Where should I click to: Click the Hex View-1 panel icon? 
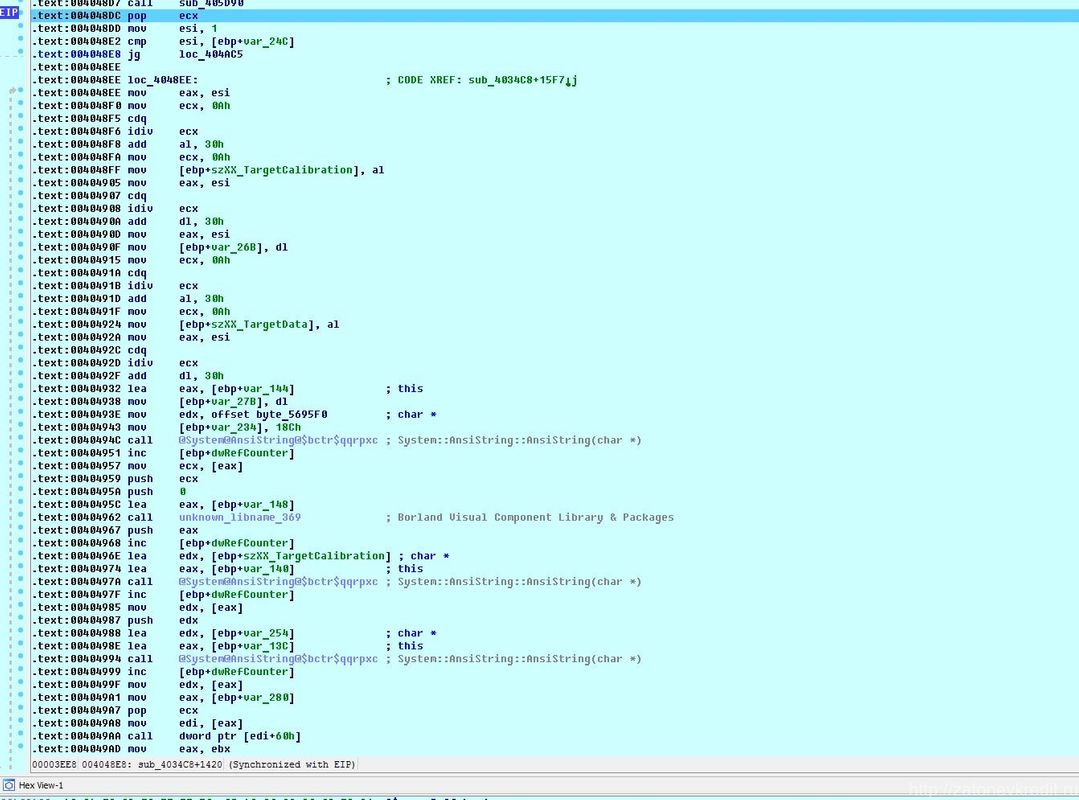(x=9, y=785)
